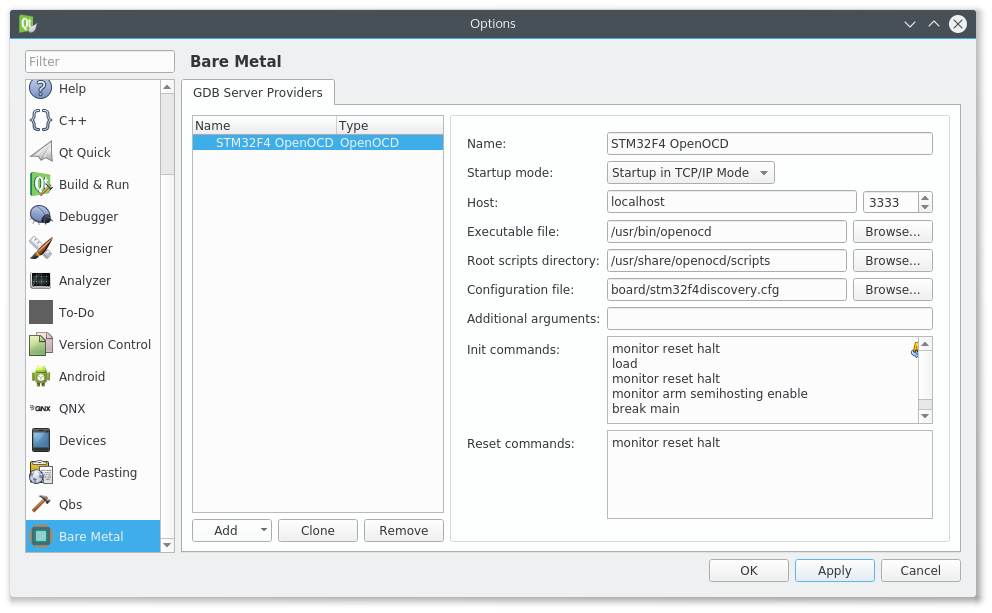992x613 pixels.
Task: Click the Host field containing localhost
Action: point(731,202)
